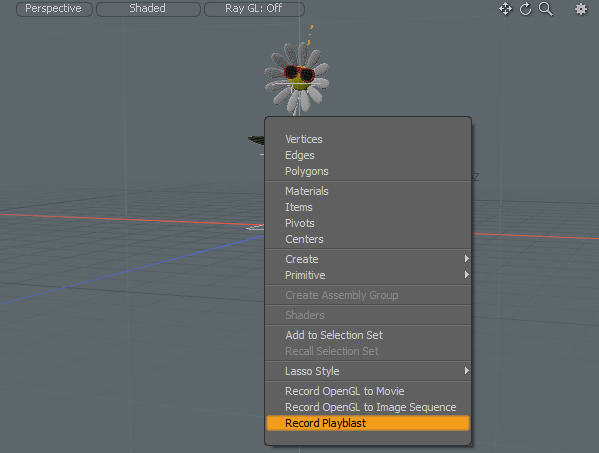This screenshot has height=453, width=599.
Task: Click the highlighted Record Playblast entry
Action: pos(368,423)
